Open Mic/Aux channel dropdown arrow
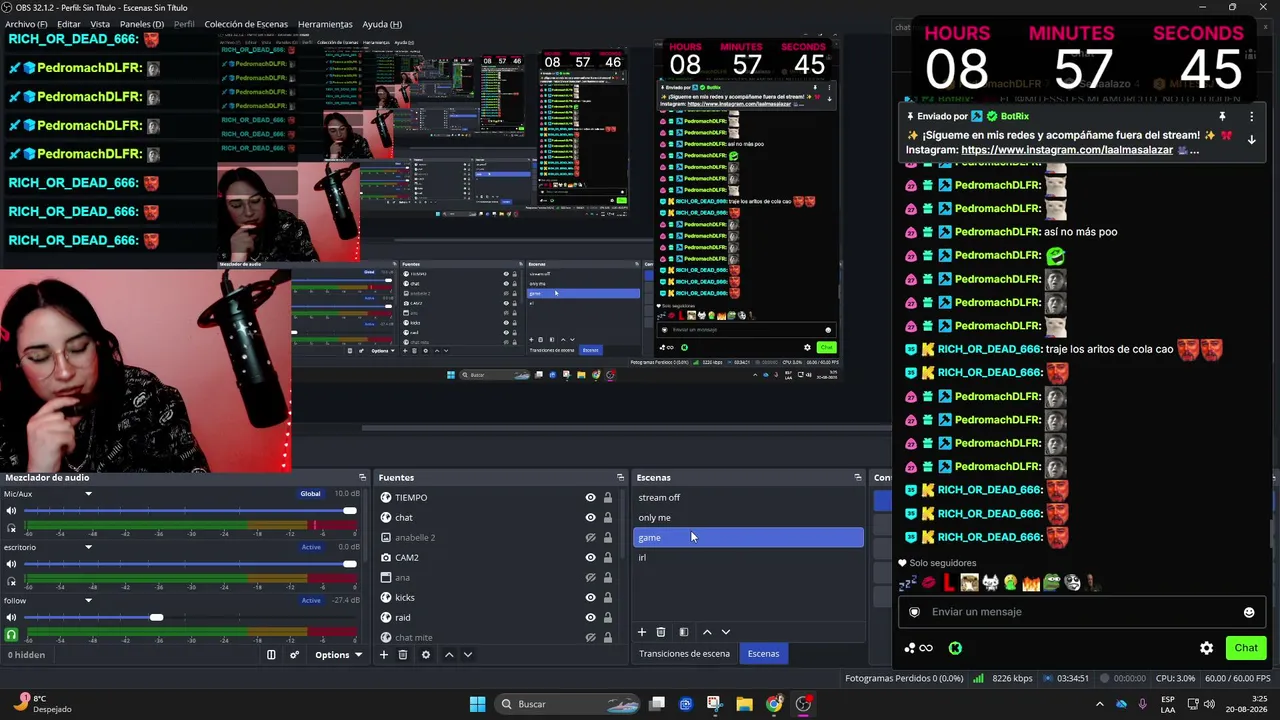1280x720 pixels. tap(88, 494)
